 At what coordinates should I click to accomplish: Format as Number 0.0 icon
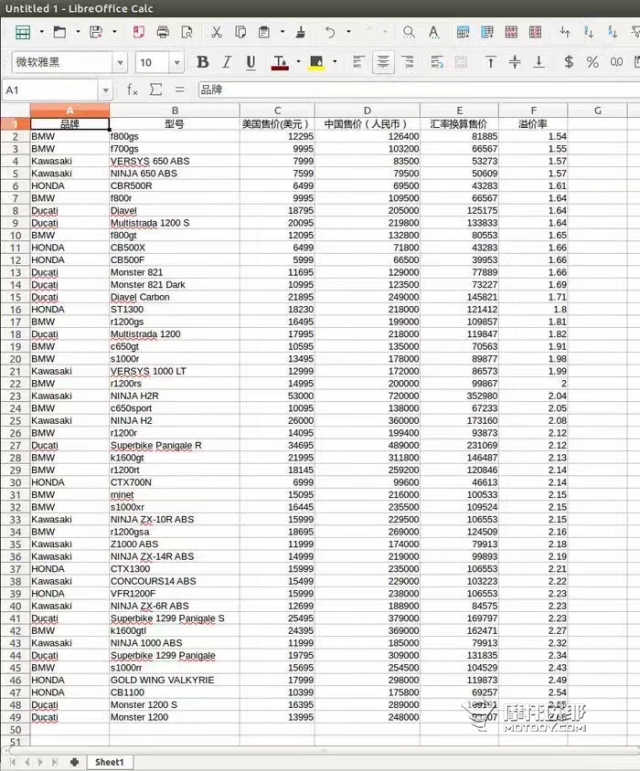(616, 62)
